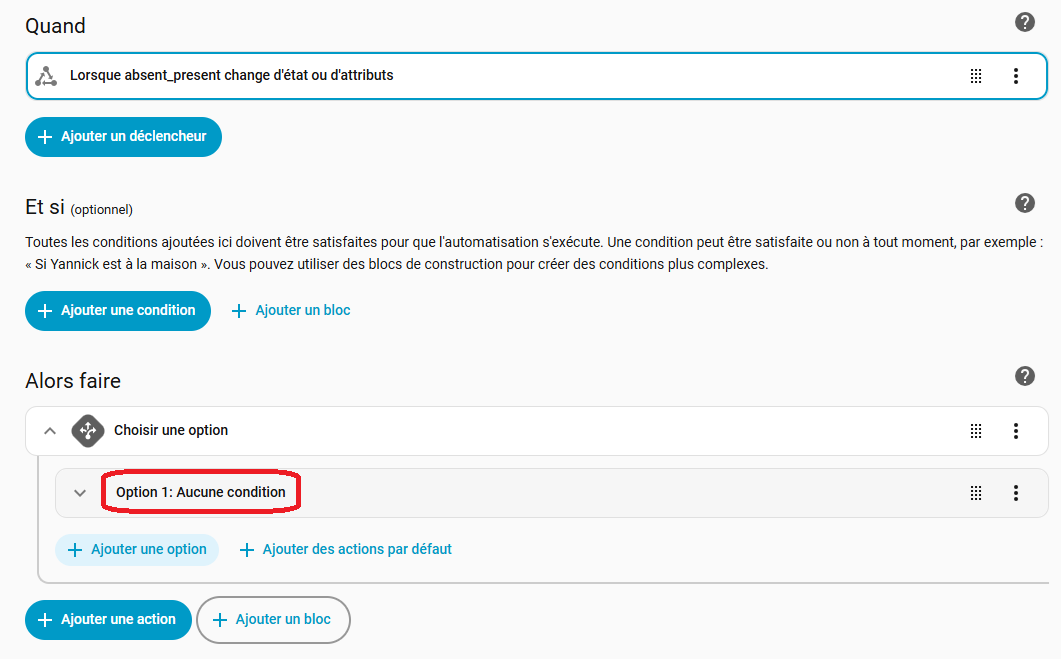1061x659 pixels.
Task: Collapse the Choisir une option action
Action: 50,431
